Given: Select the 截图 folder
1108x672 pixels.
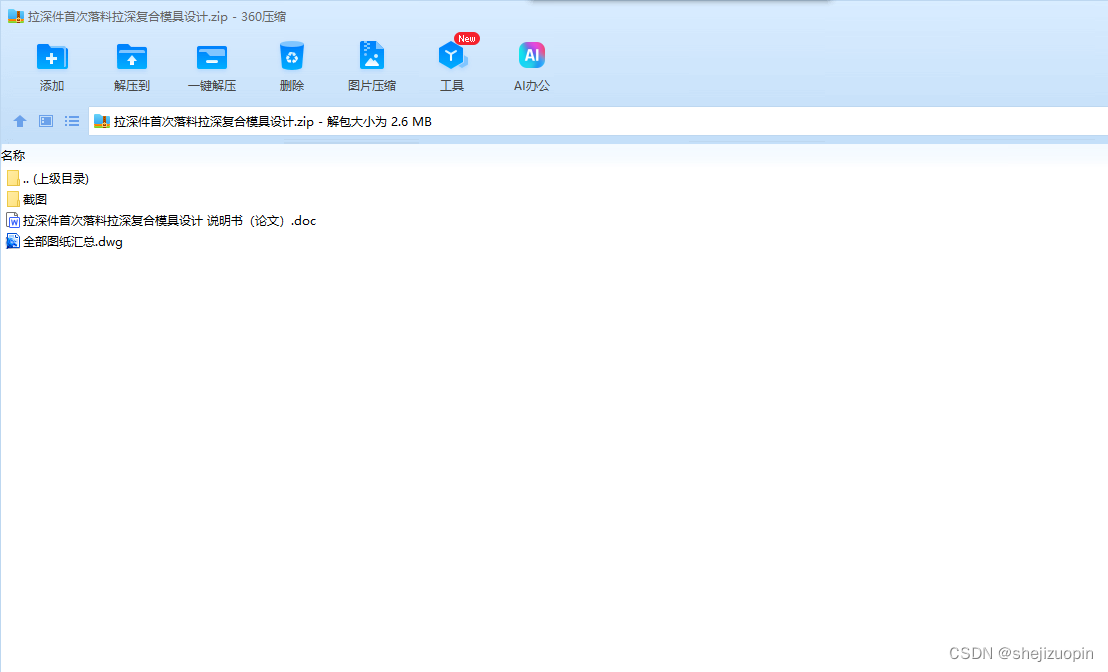Looking at the screenshot, I should [x=27, y=200].
